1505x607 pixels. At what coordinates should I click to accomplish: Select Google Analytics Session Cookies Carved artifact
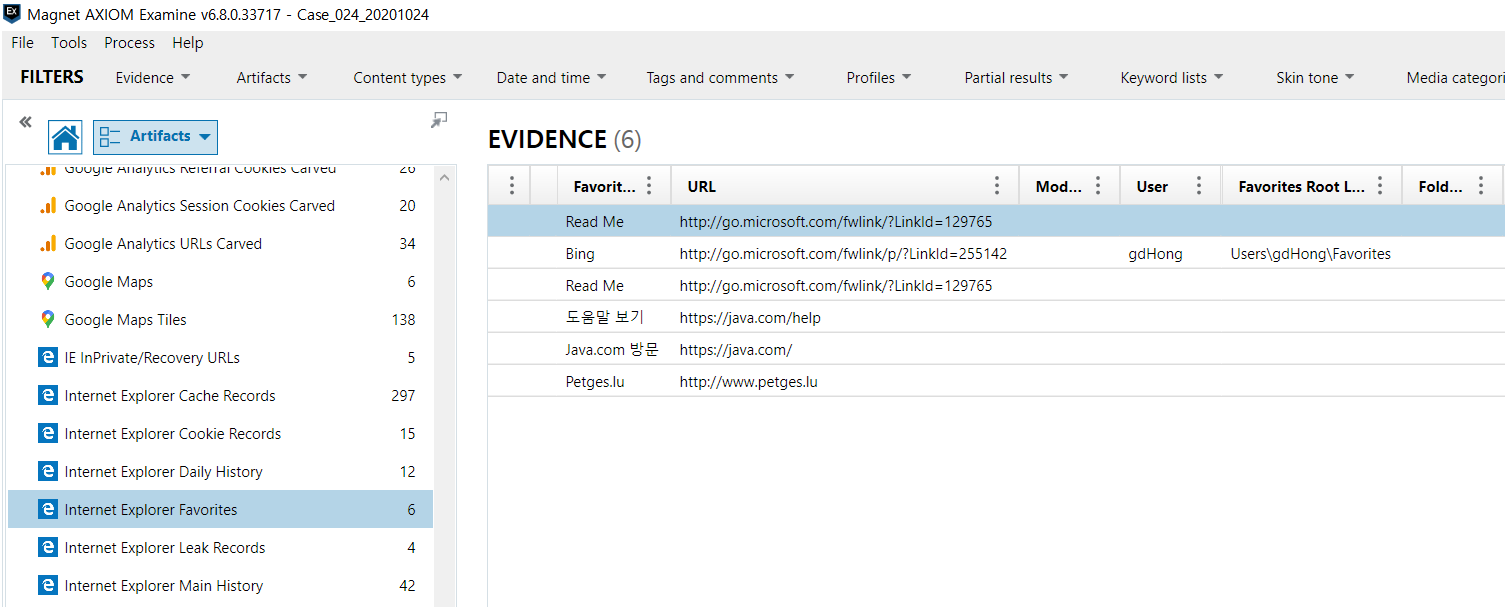pos(220,206)
